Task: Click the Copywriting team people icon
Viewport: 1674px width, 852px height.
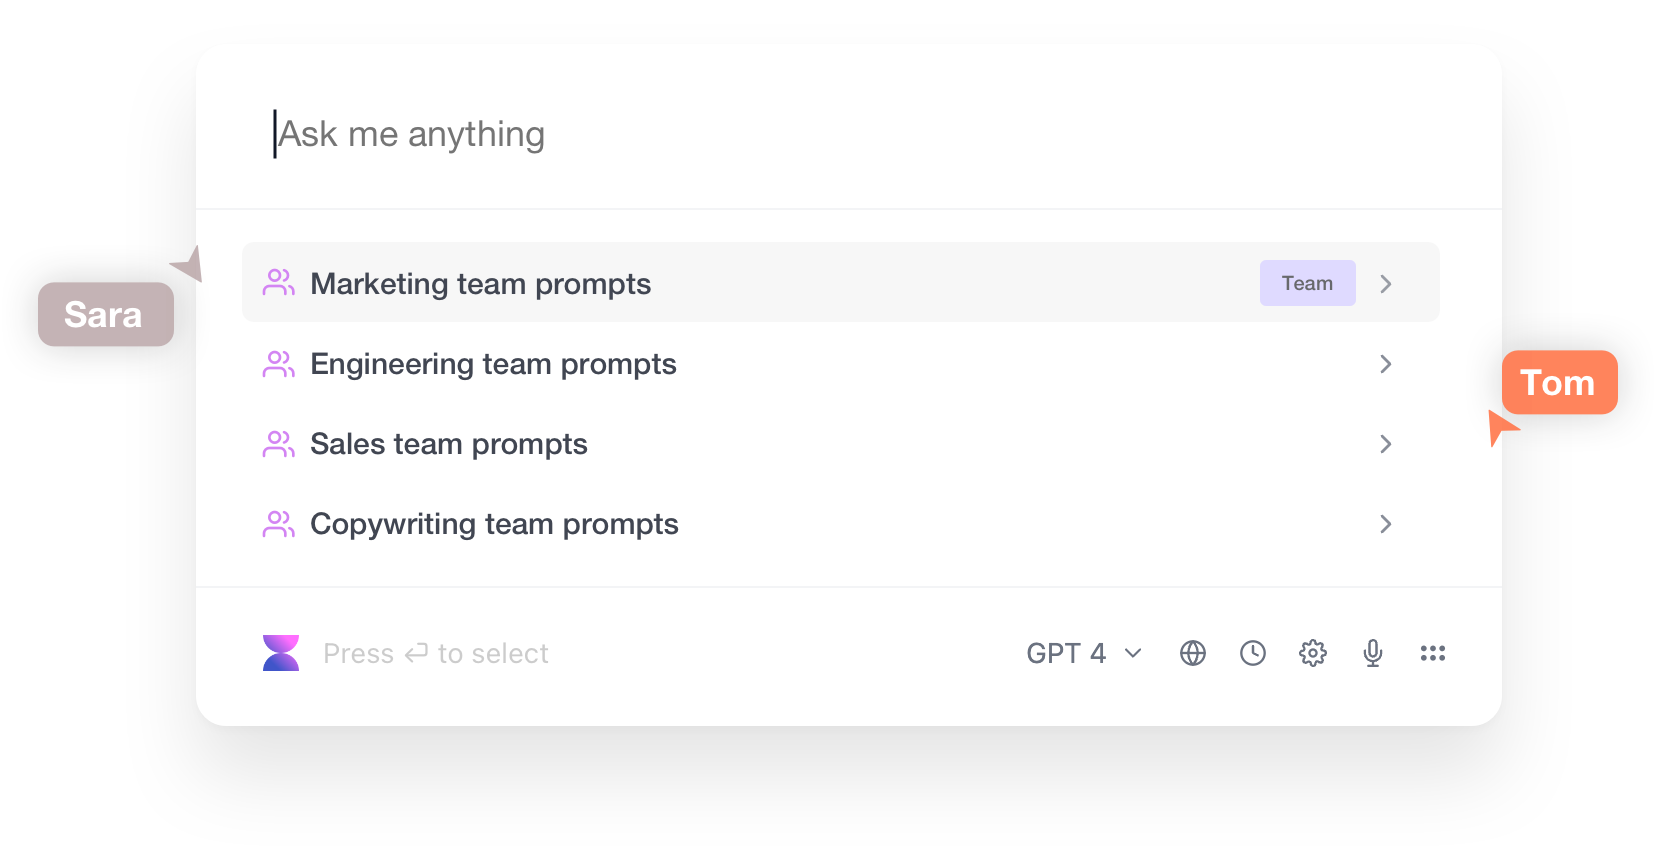Action: click(279, 524)
